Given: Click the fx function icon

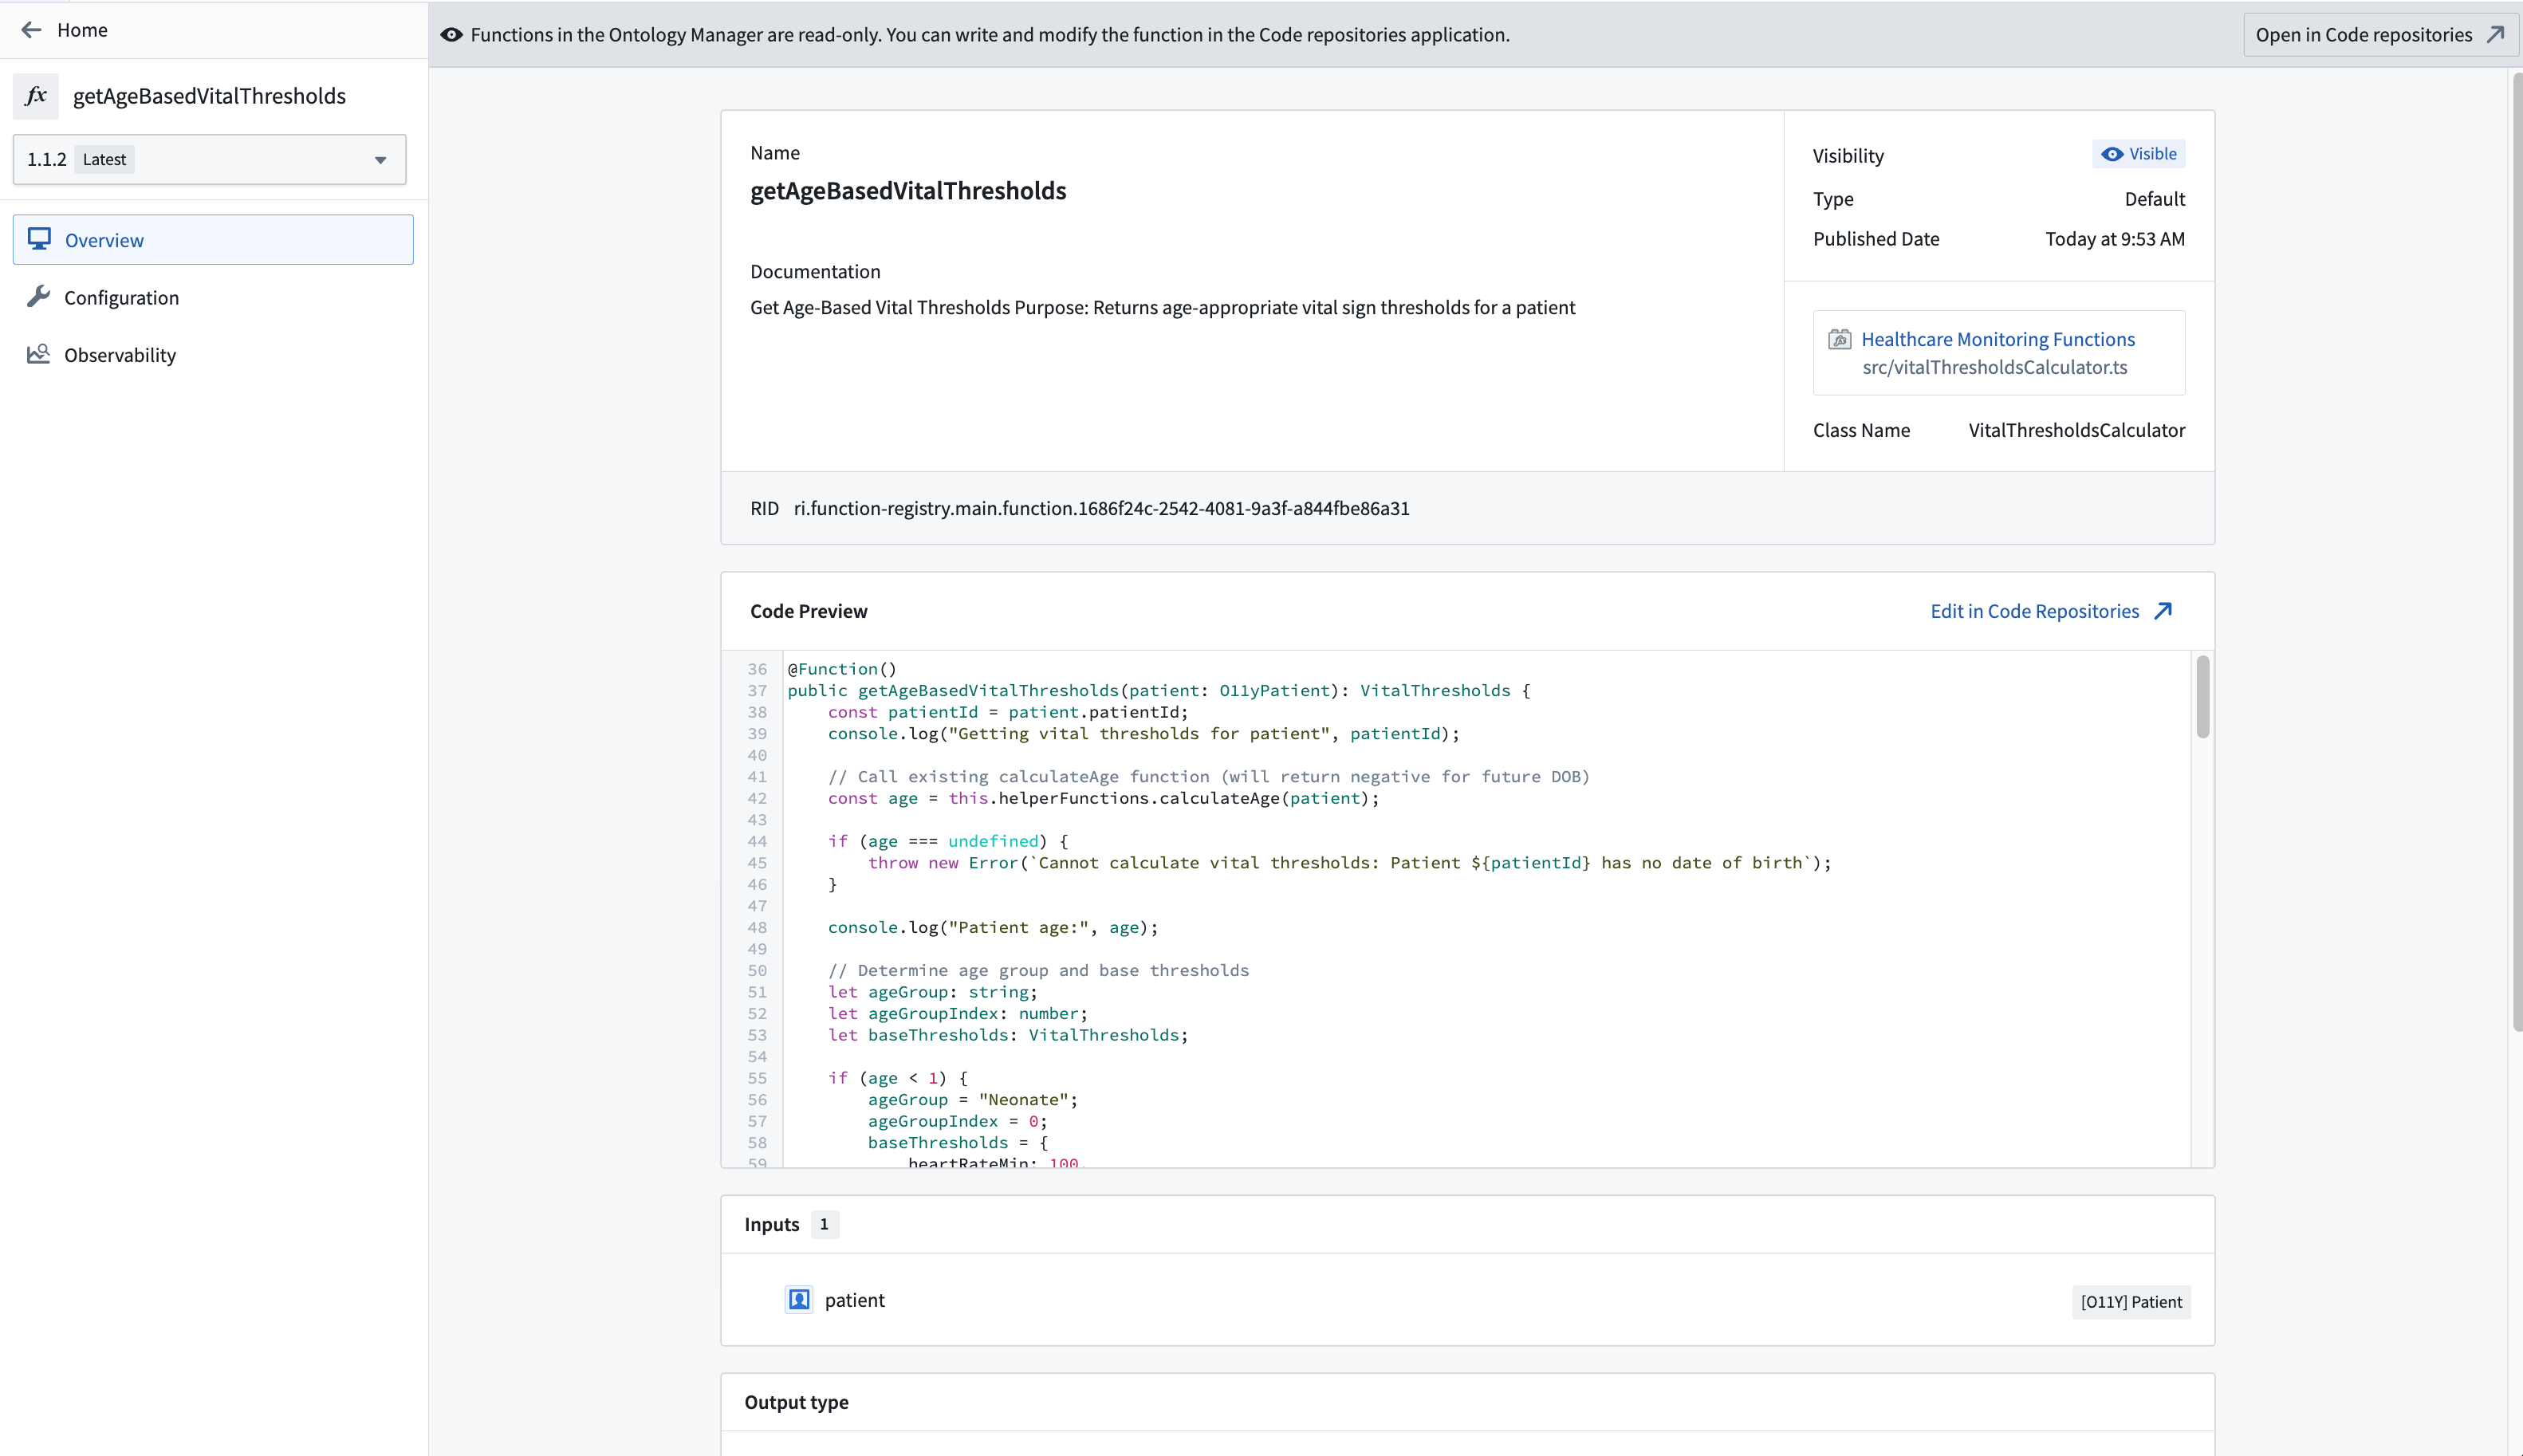Looking at the screenshot, I should (x=36, y=96).
